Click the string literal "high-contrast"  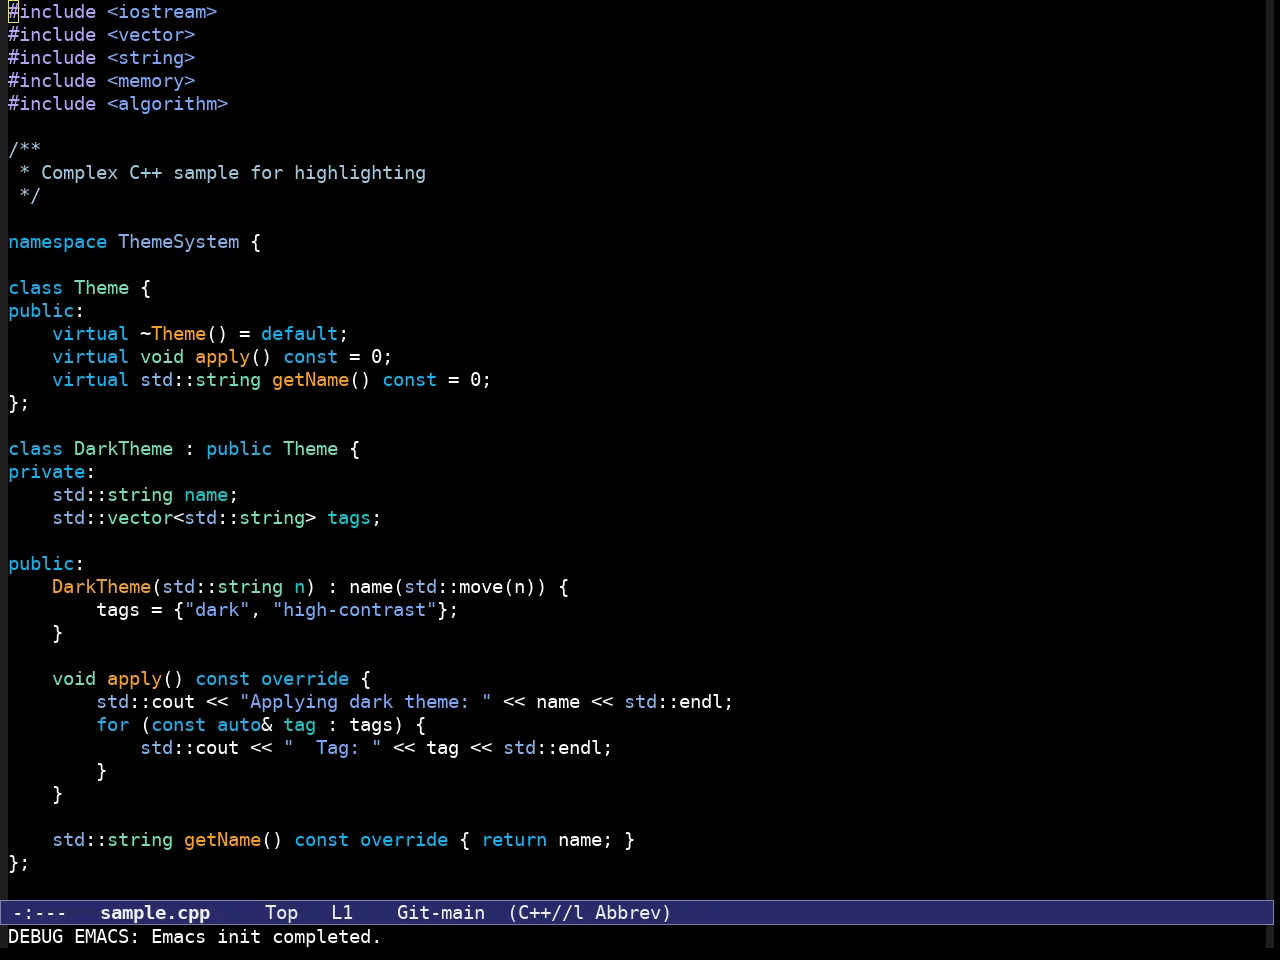click(355, 610)
